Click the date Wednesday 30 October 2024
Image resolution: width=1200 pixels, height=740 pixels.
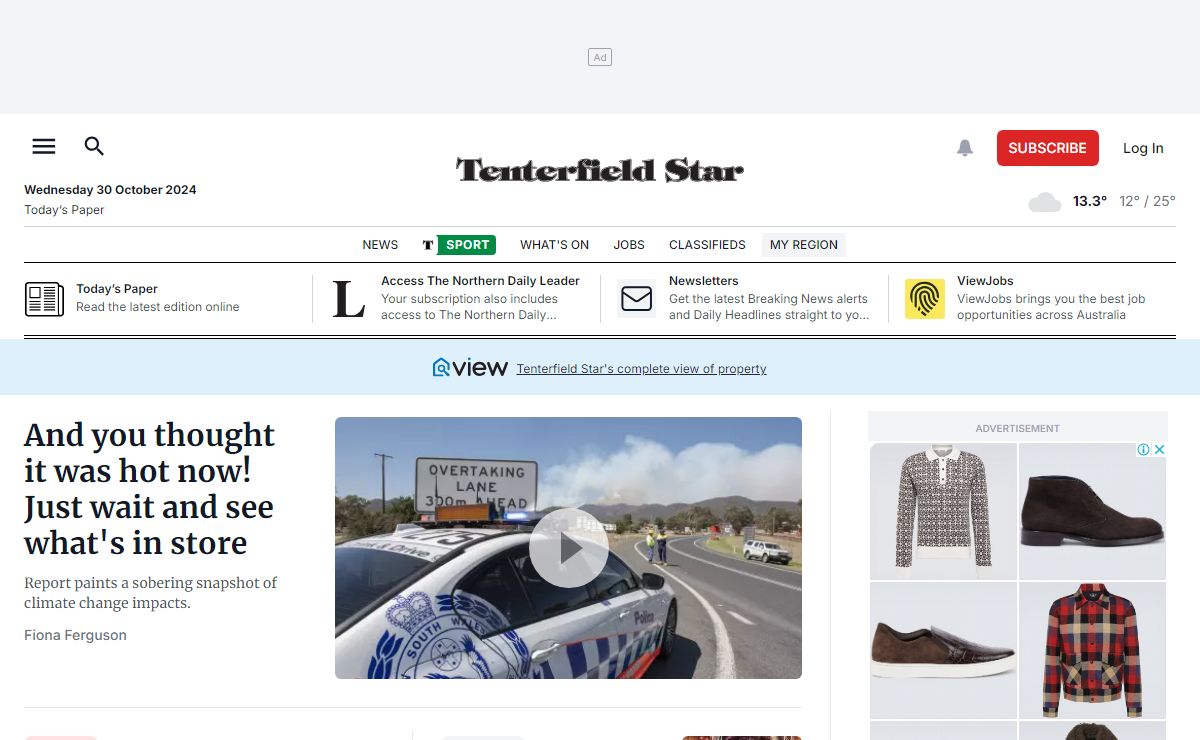(x=110, y=190)
